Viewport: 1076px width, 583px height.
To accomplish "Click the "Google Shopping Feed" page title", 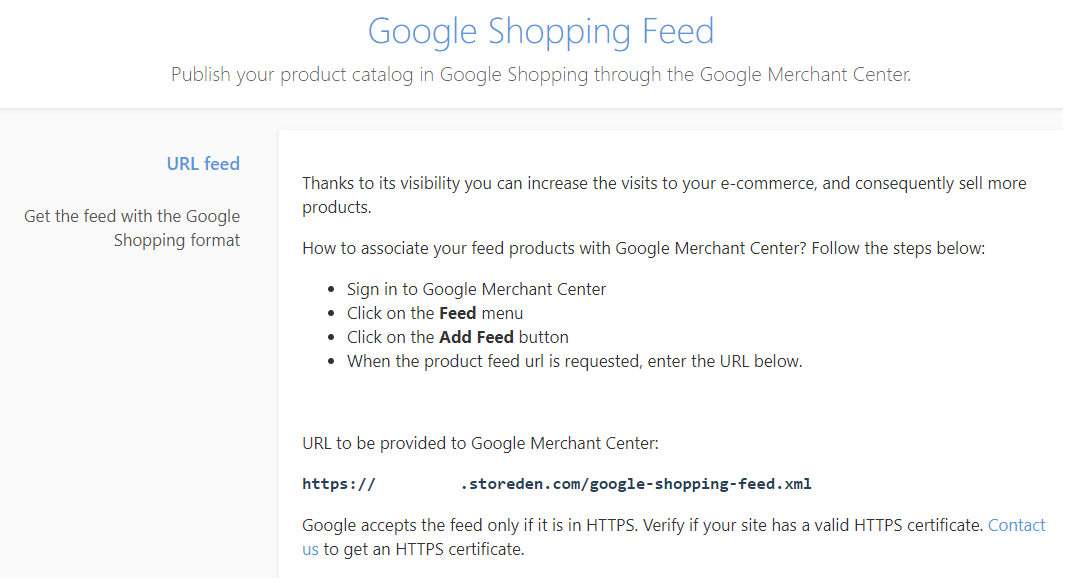I will click(541, 31).
